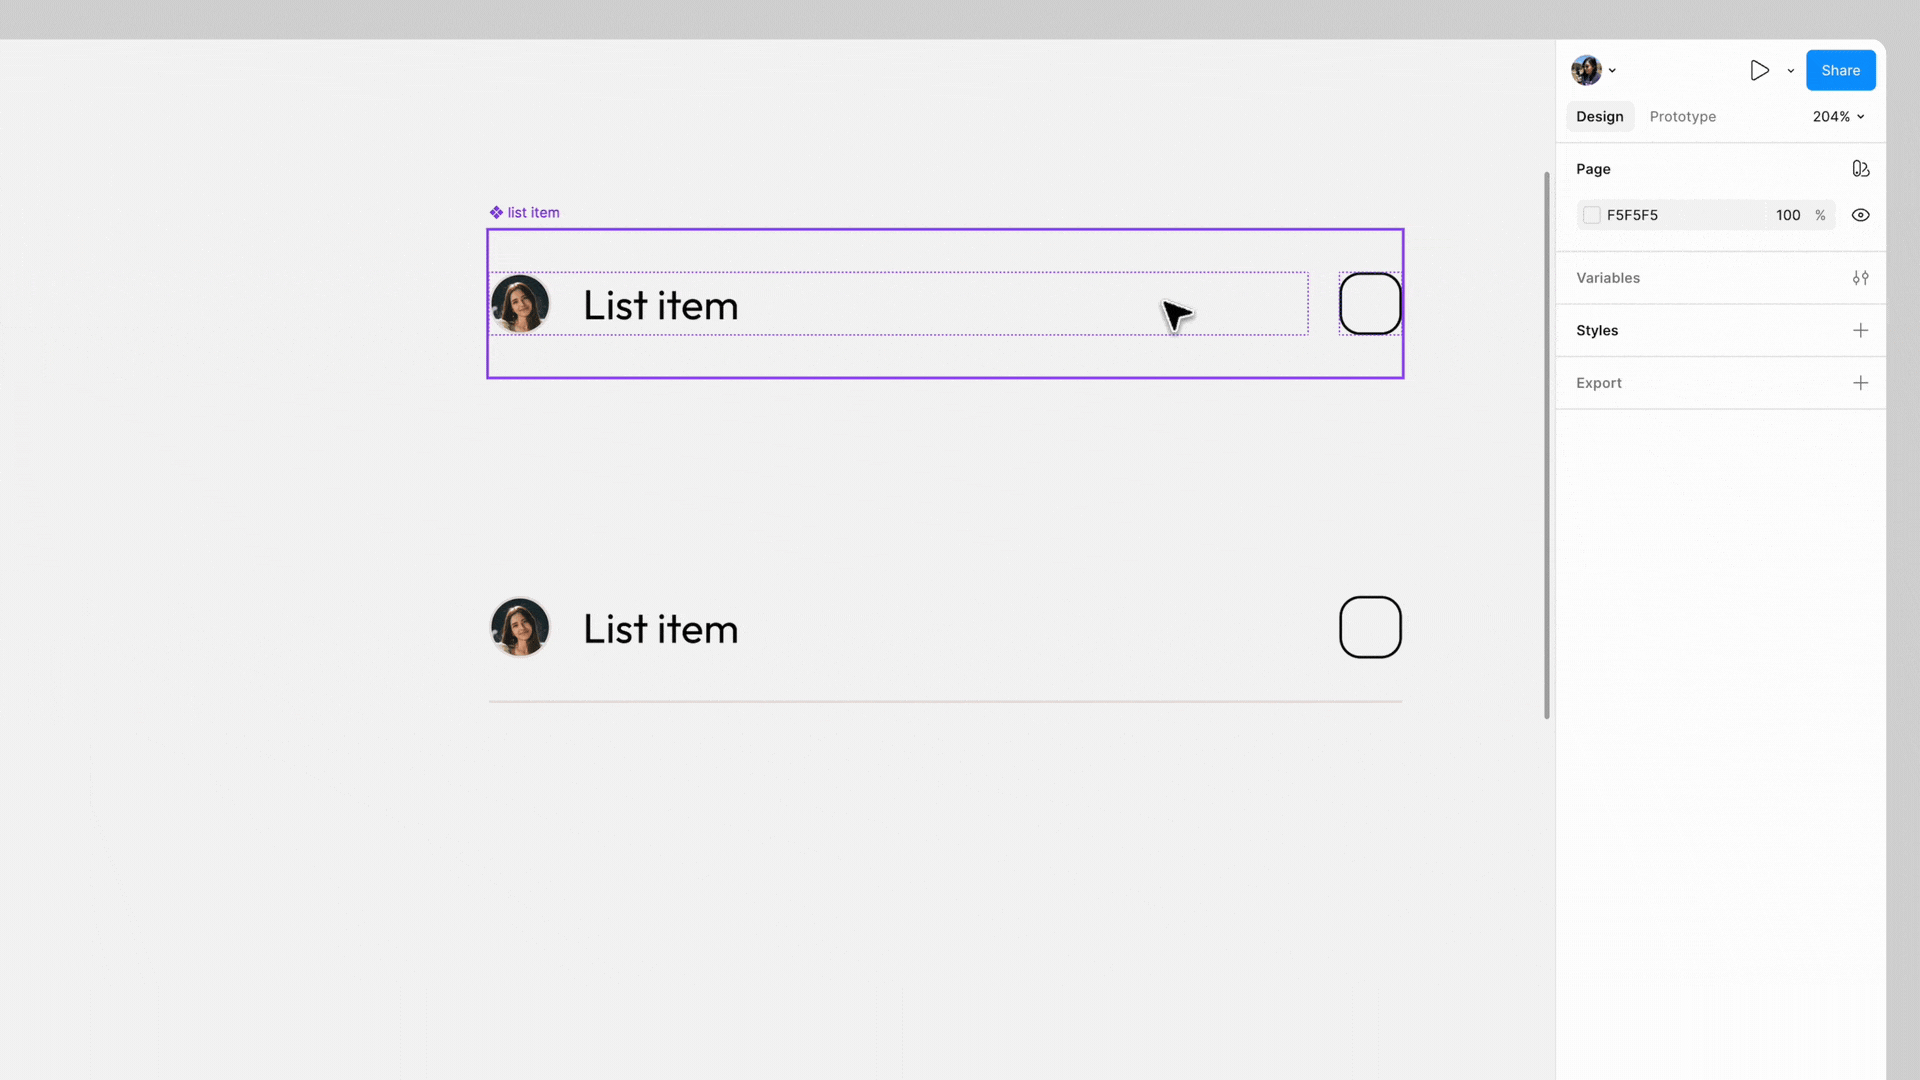This screenshot has height=1080, width=1920.
Task: Toggle page background visibility eye
Action: [x=1860, y=215]
